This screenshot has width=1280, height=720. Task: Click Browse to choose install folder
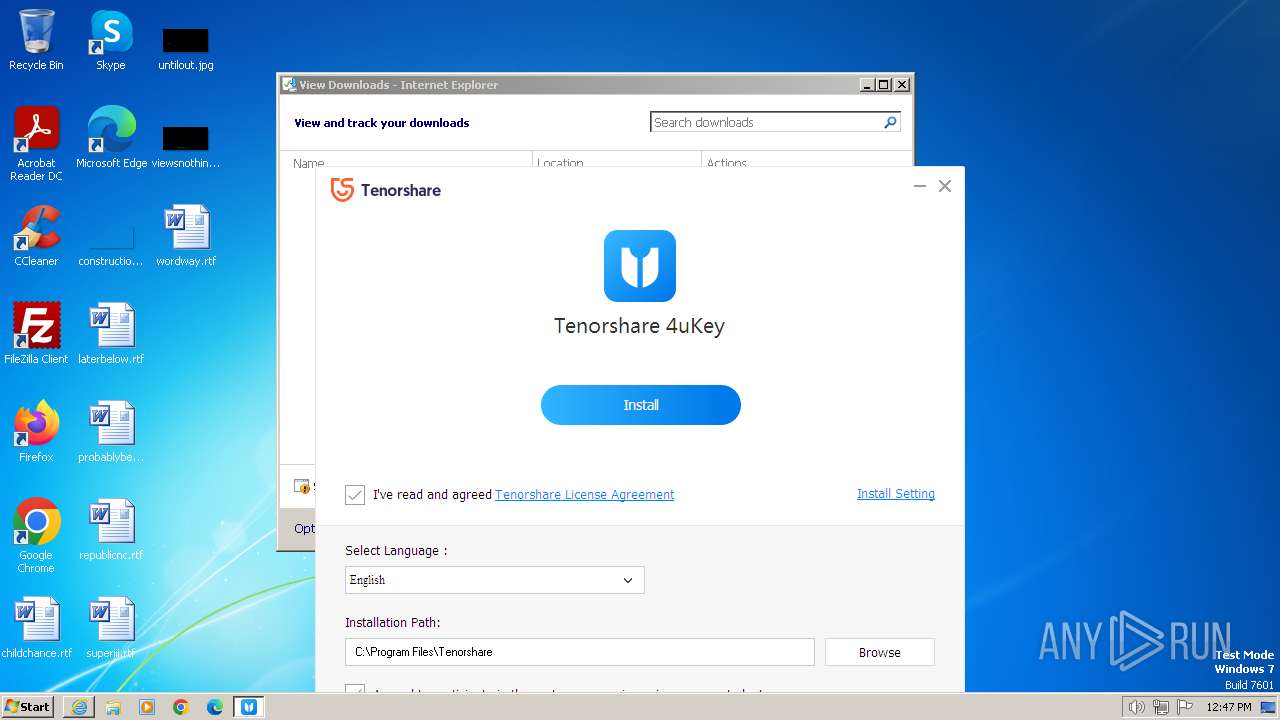coord(880,652)
